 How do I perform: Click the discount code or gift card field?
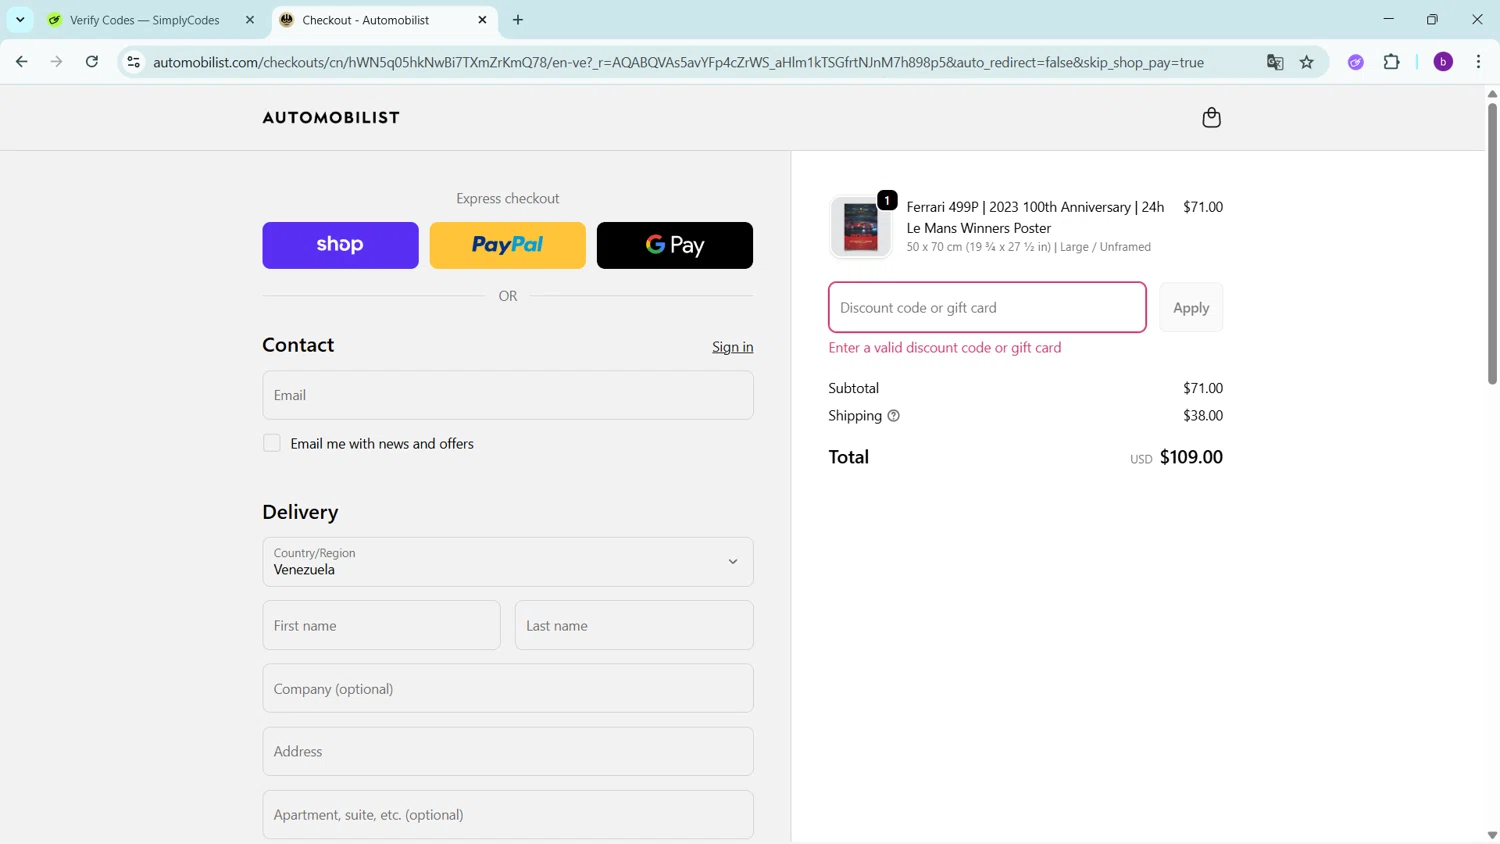click(x=987, y=307)
